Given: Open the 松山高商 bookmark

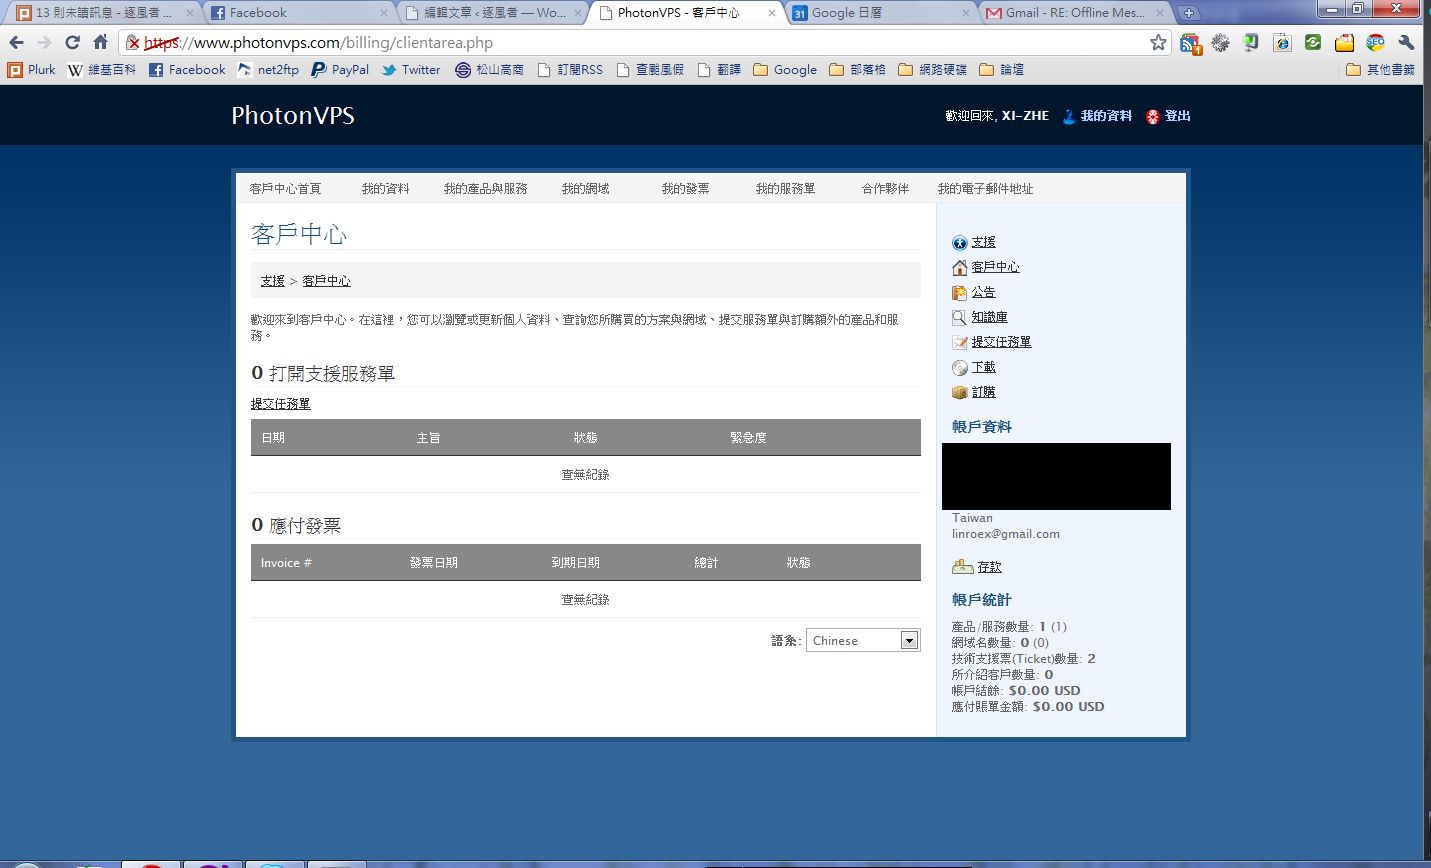Looking at the screenshot, I should click(489, 70).
